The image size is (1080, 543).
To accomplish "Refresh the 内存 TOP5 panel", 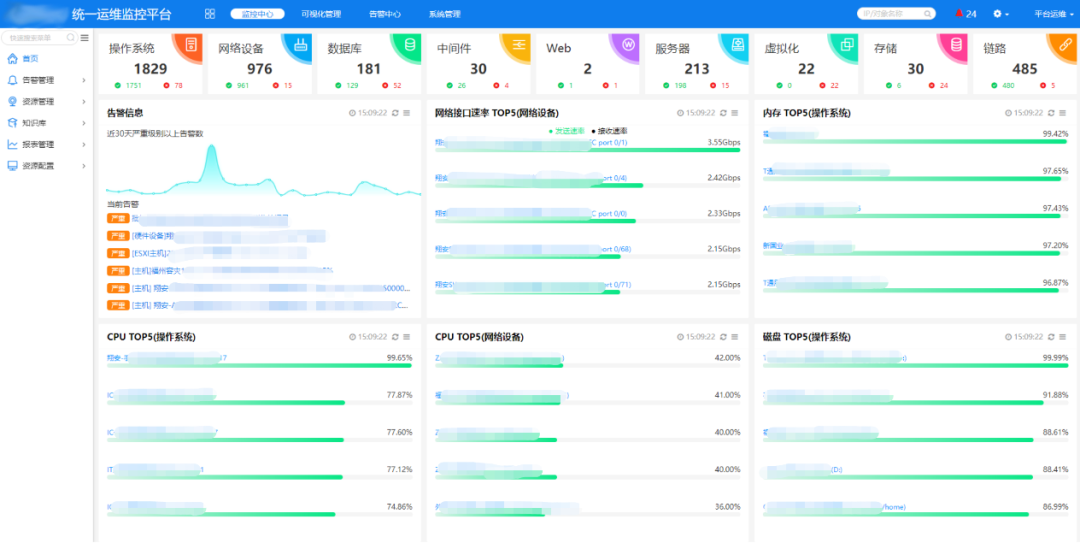I will click(x=1052, y=113).
